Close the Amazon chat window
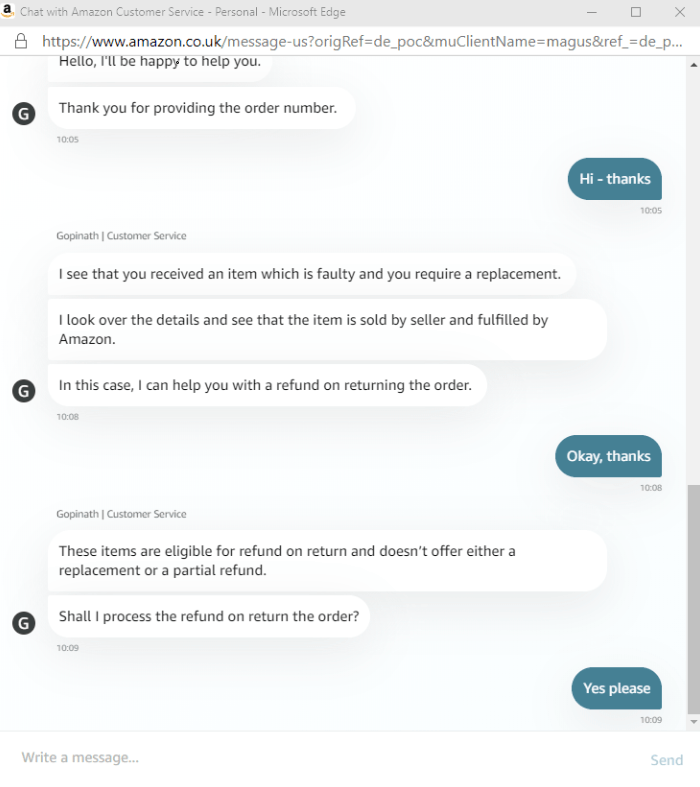 point(679,12)
